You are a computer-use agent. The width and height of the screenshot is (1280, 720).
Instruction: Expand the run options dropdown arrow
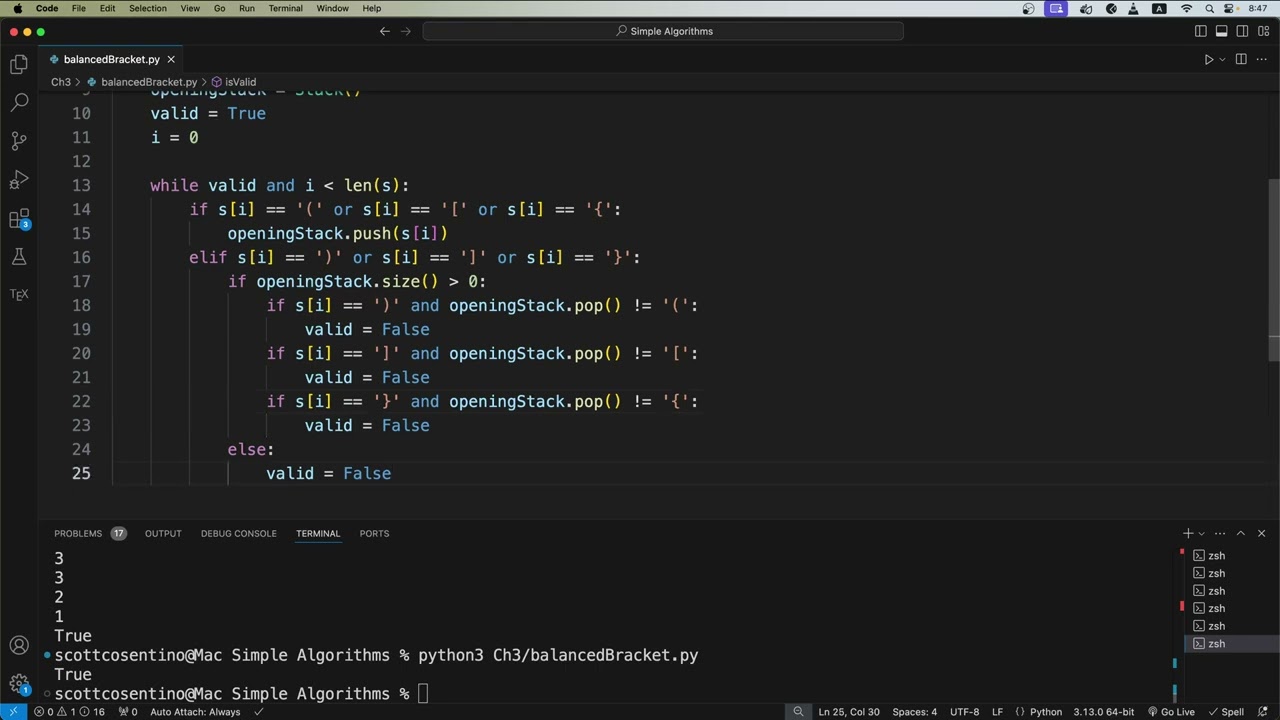tap(1222, 59)
